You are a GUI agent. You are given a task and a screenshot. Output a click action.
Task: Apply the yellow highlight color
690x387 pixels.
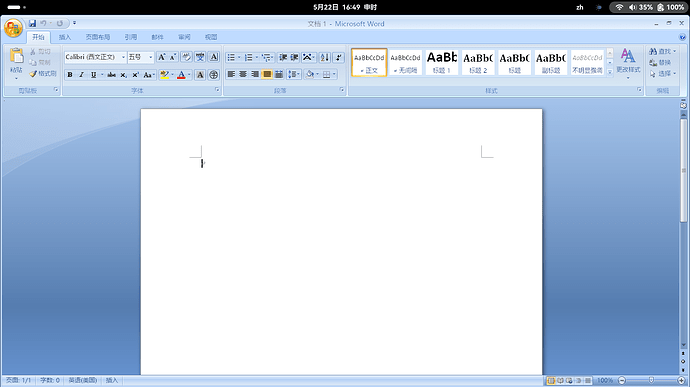click(x=165, y=75)
